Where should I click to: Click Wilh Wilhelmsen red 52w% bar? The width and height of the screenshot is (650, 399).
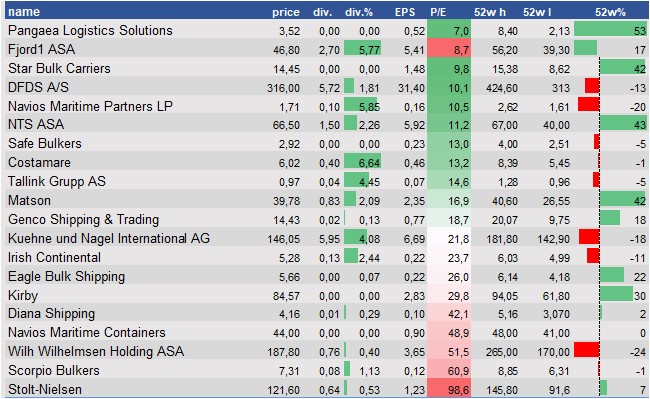587,350
